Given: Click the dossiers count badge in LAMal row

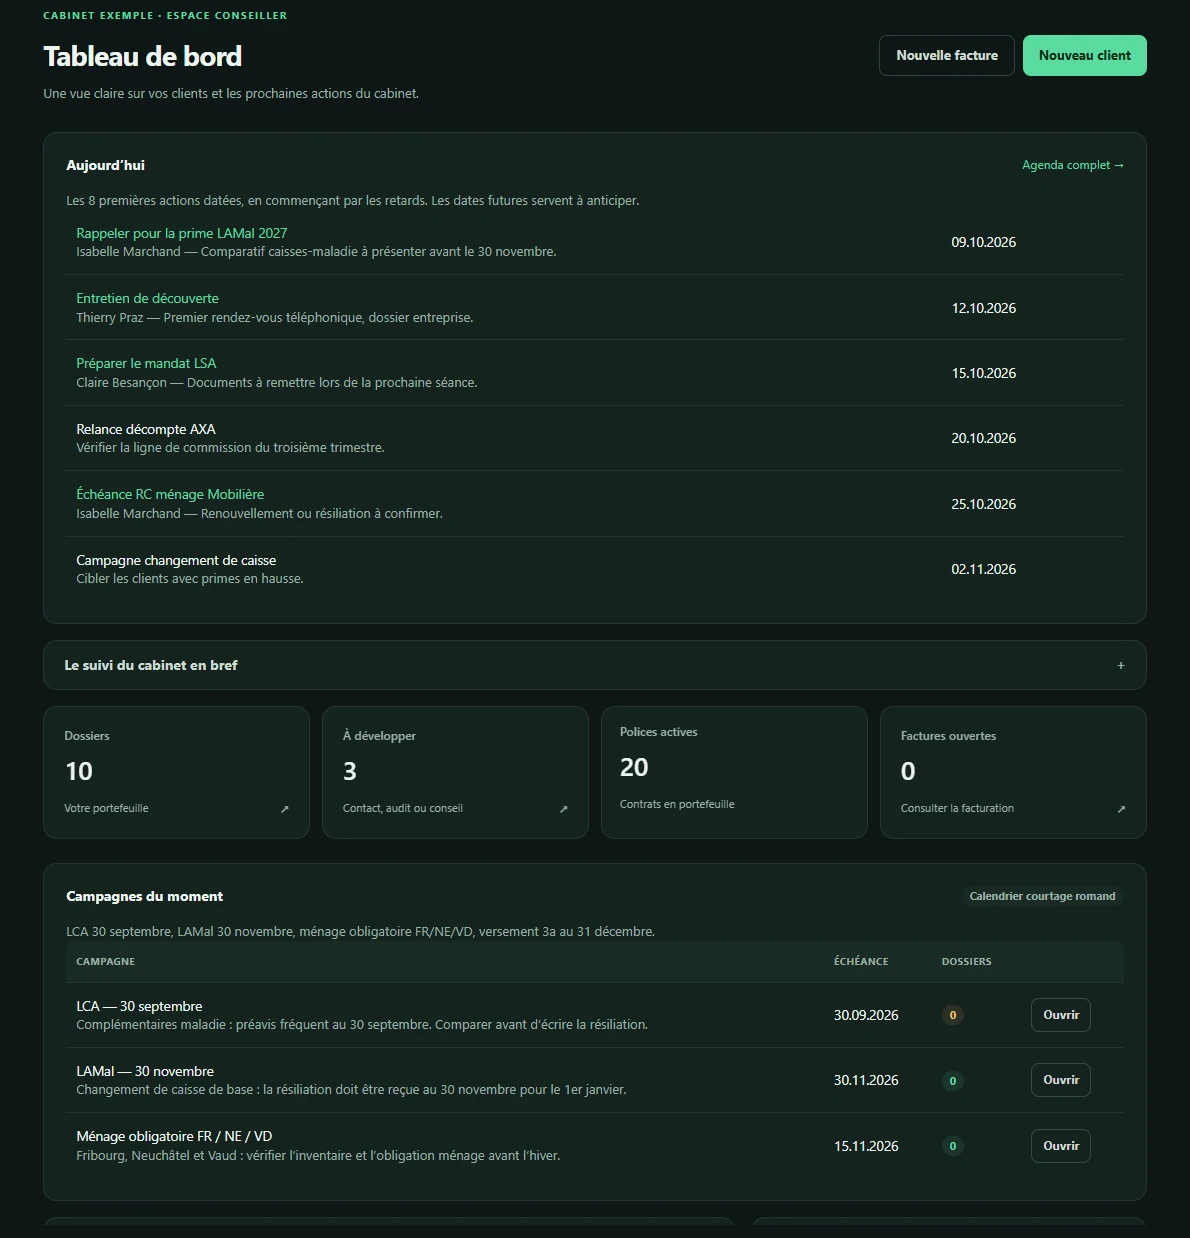Looking at the screenshot, I should point(953,1081).
